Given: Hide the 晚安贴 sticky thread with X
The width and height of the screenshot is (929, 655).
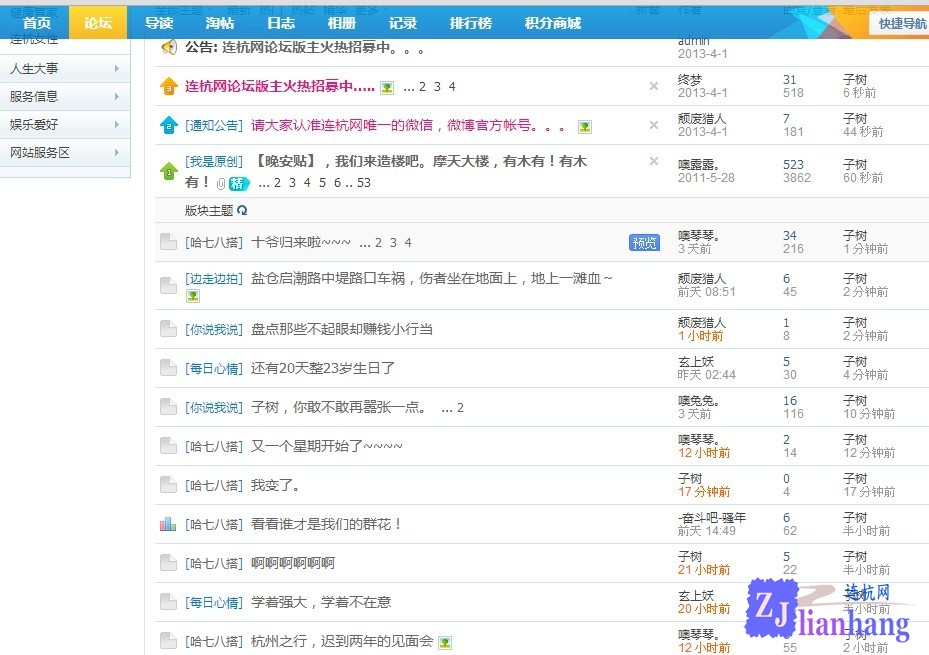Looking at the screenshot, I should (653, 161).
